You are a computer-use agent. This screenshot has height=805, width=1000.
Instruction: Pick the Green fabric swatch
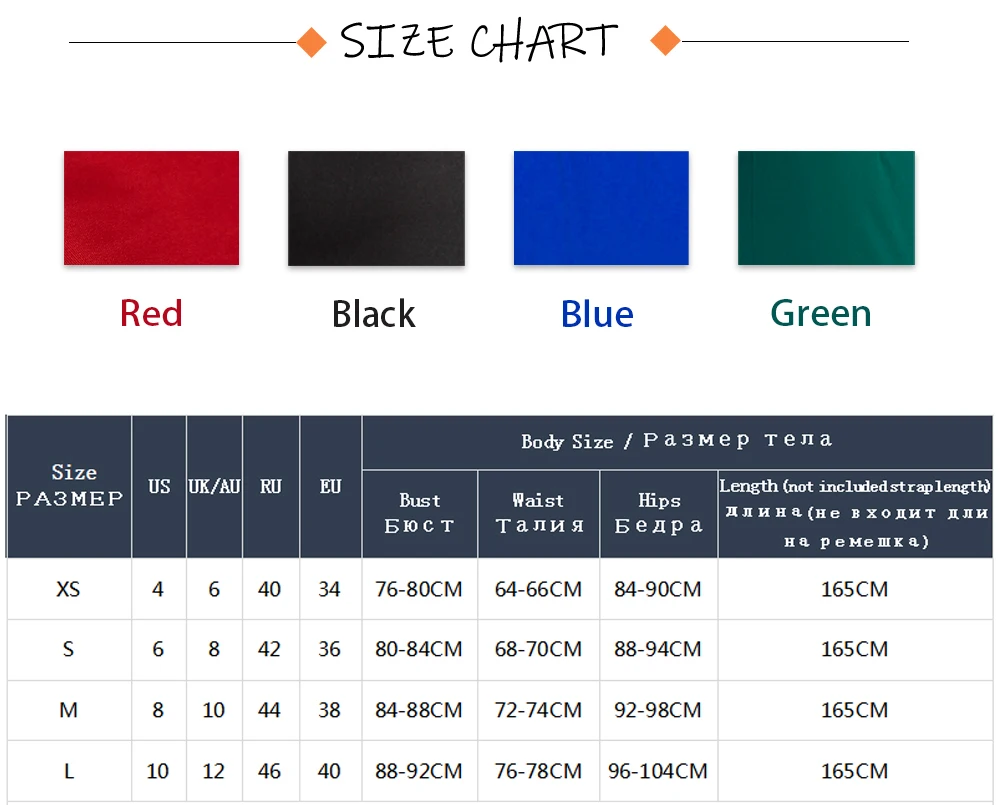pyautogui.click(x=827, y=208)
